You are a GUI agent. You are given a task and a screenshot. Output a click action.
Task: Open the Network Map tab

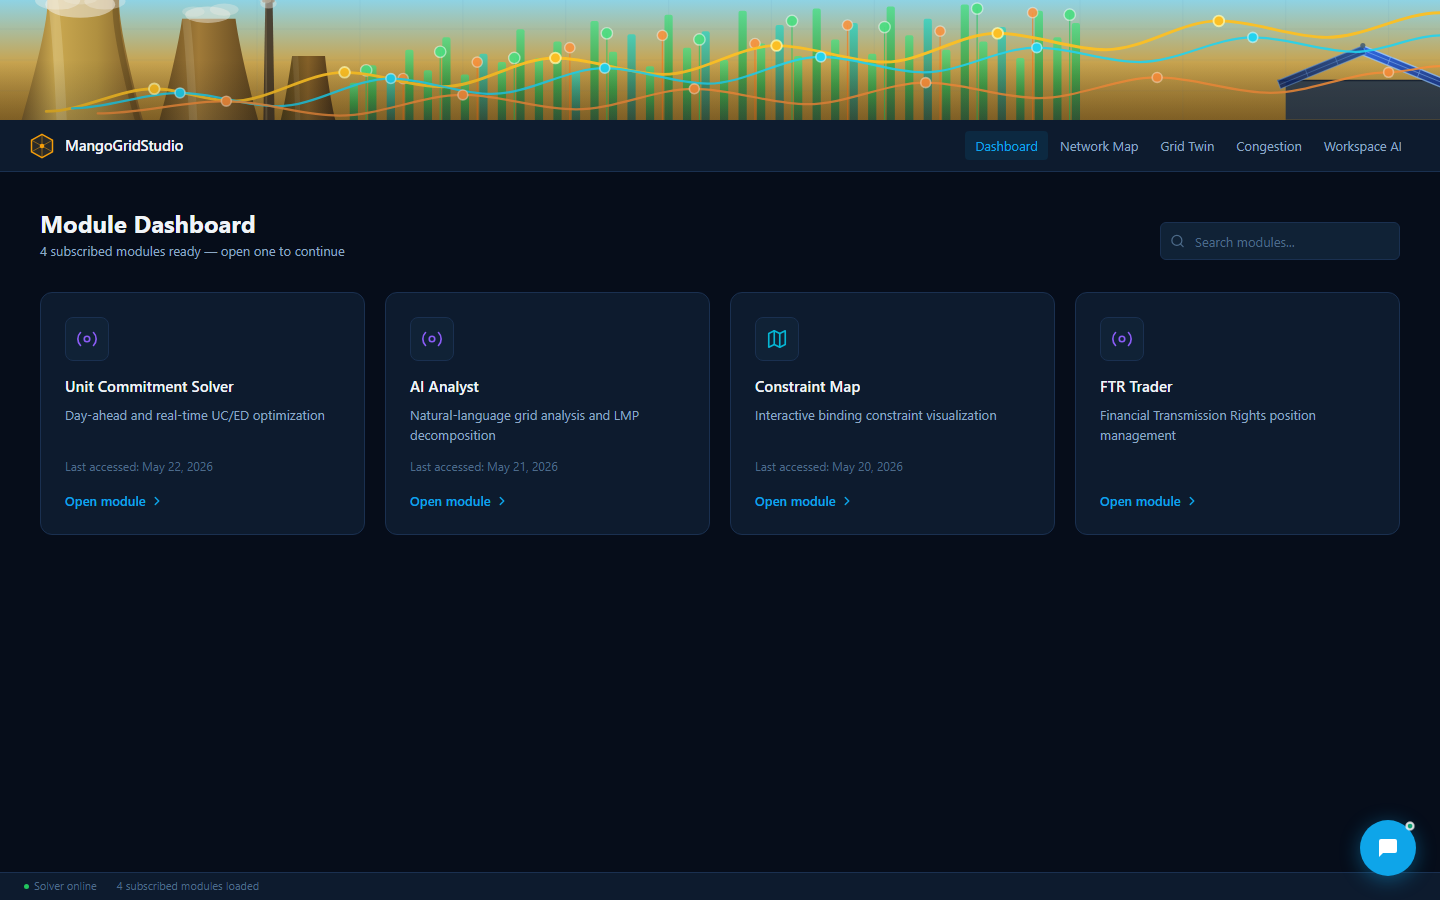pos(1099,146)
